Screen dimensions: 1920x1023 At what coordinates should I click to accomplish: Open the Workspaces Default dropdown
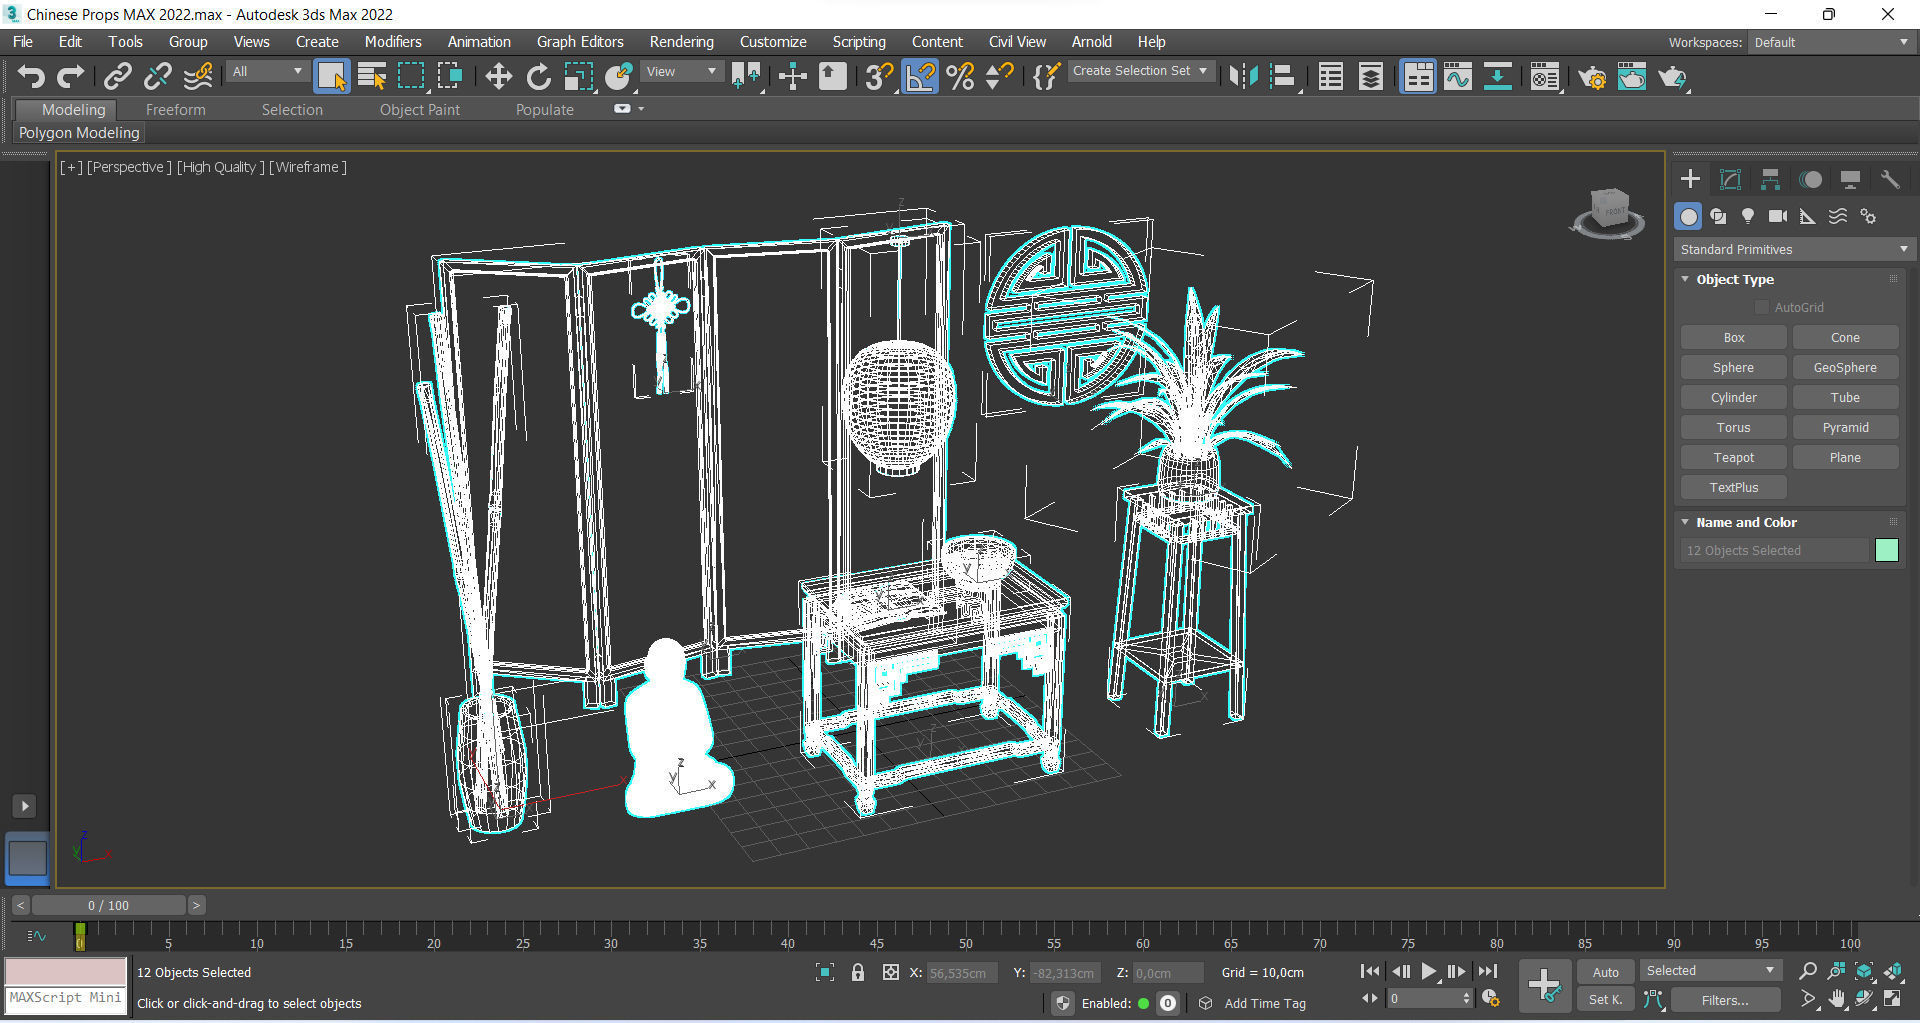coord(1831,42)
